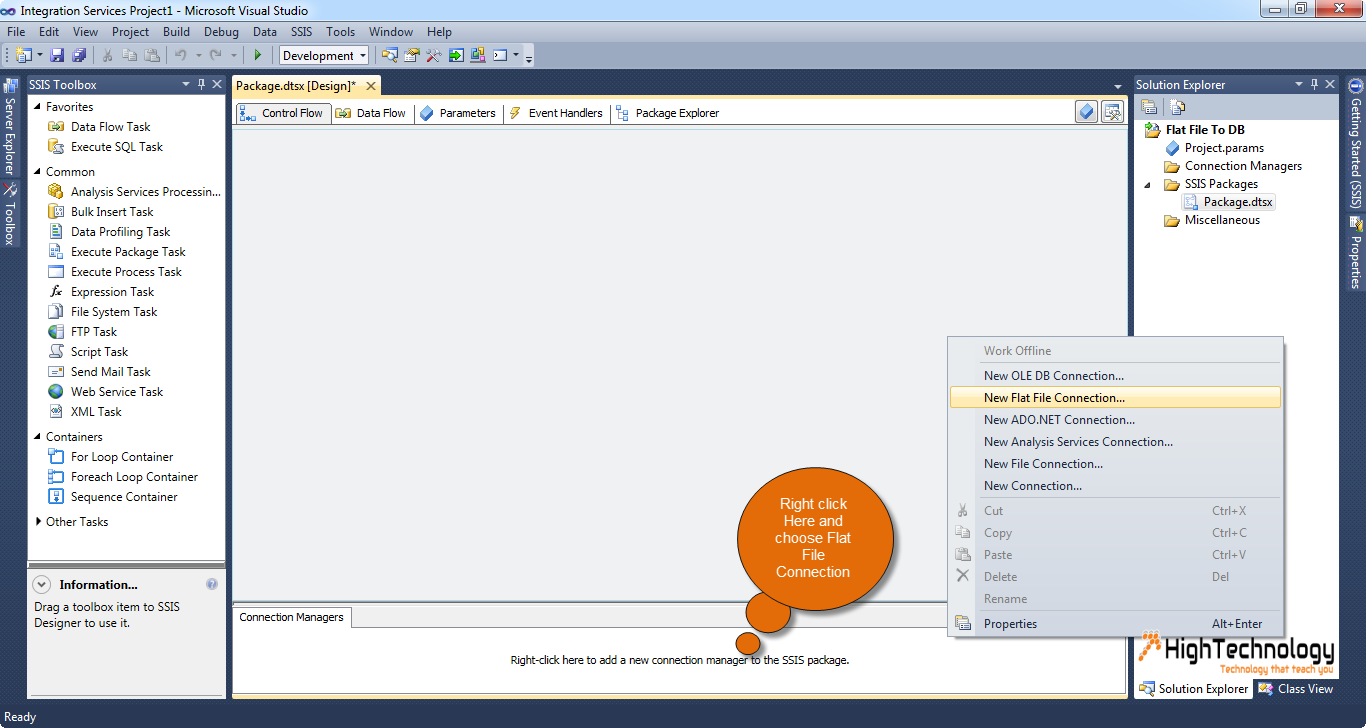Select the FTP Task globe icon
Image resolution: width=1366 pixels, height=728 pixels.
coord(56,331)
